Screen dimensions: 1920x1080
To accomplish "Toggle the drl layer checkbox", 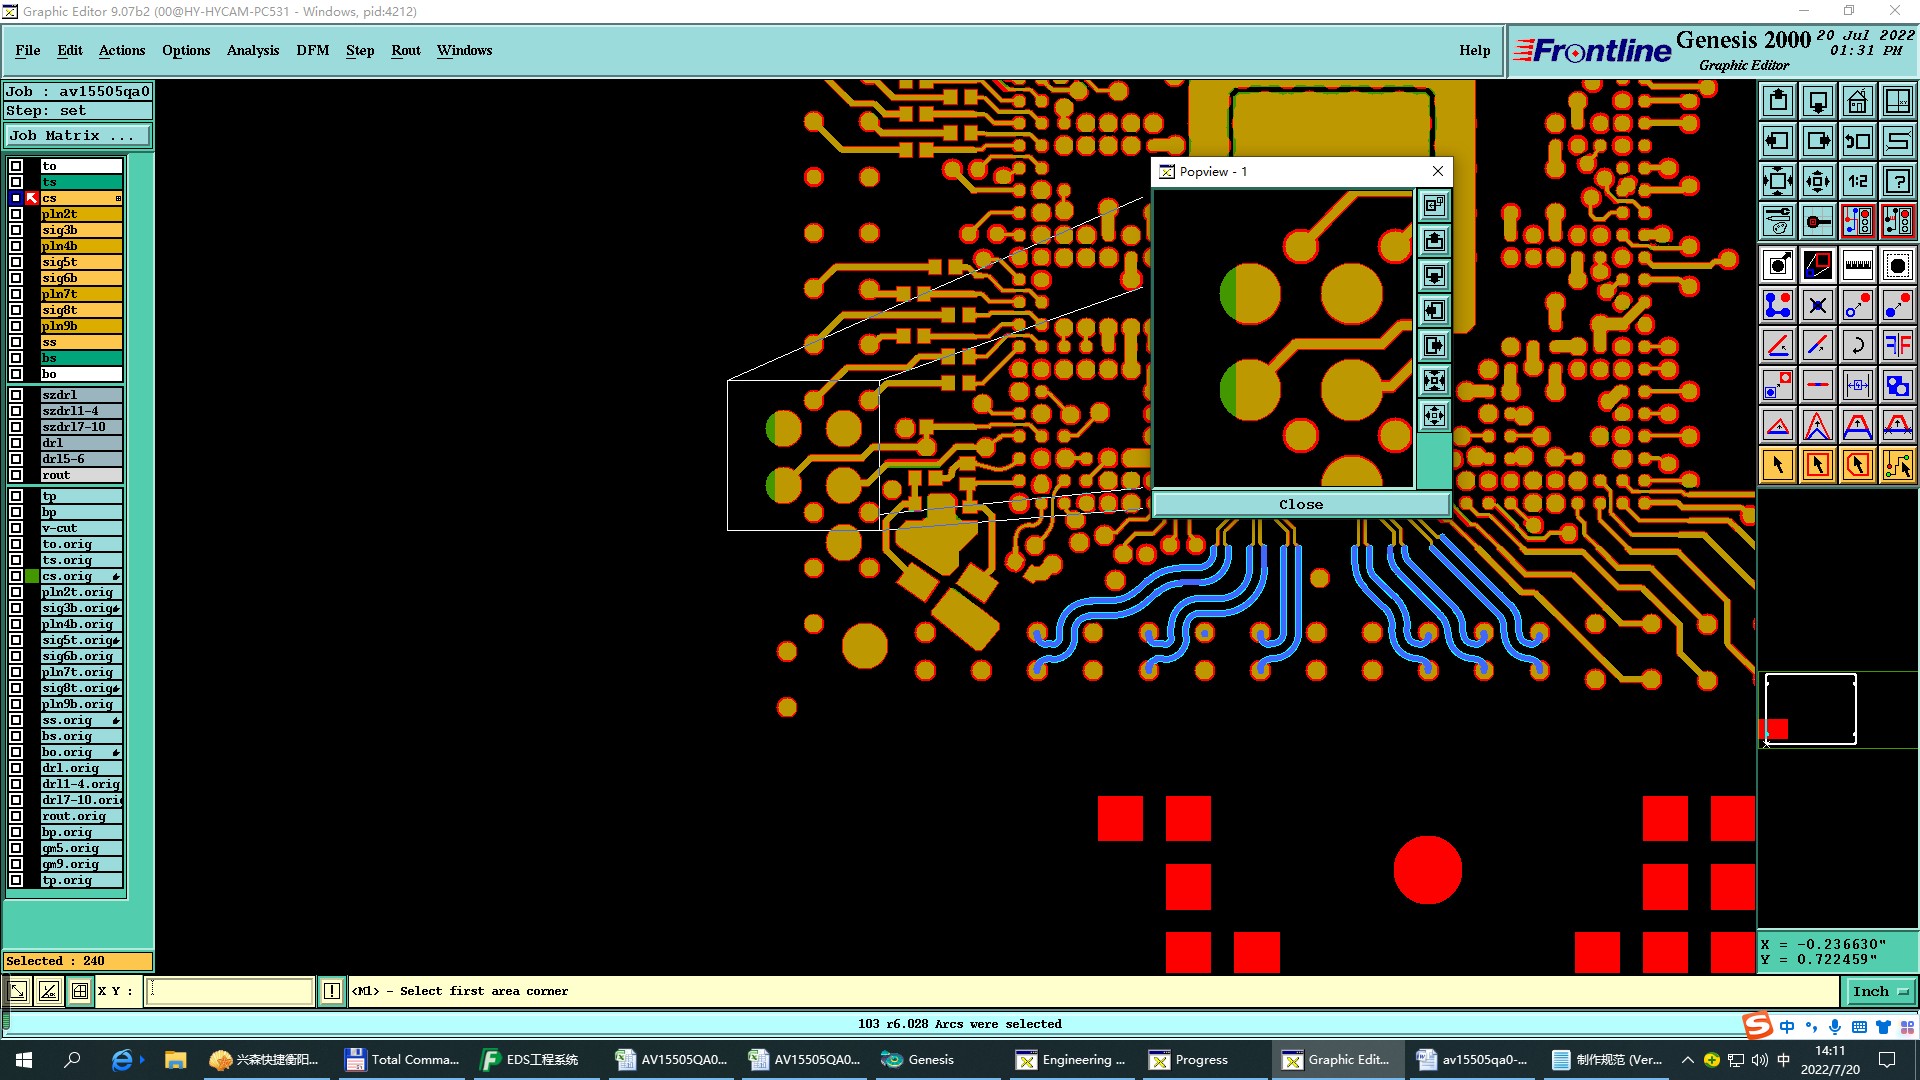I will 16,443.
